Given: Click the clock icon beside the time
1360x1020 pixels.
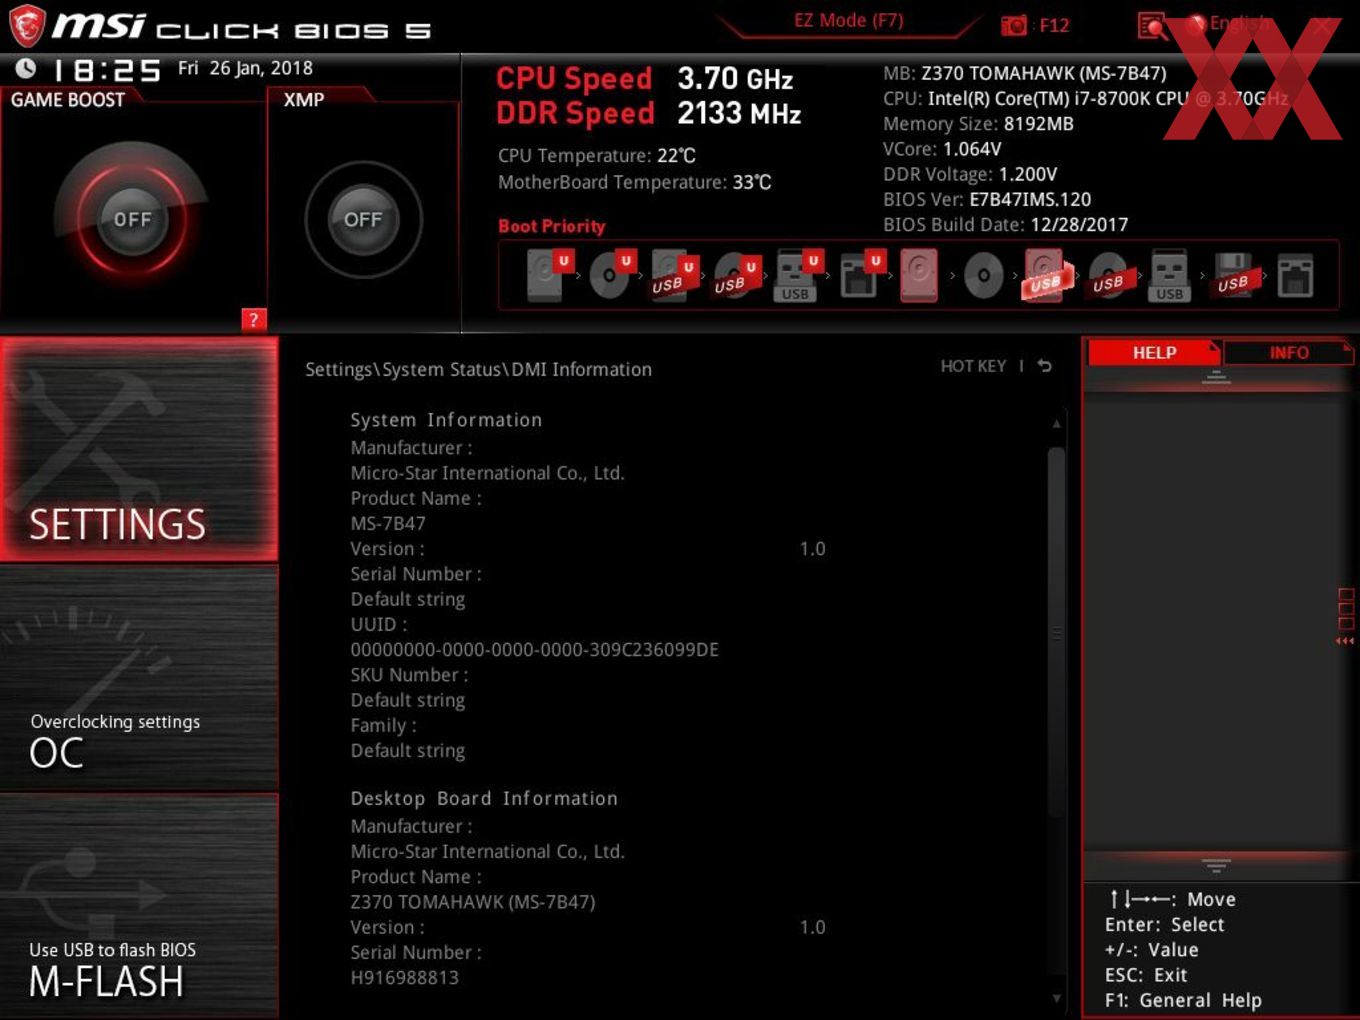Looking at the screenshot, I should coord(26,68).
